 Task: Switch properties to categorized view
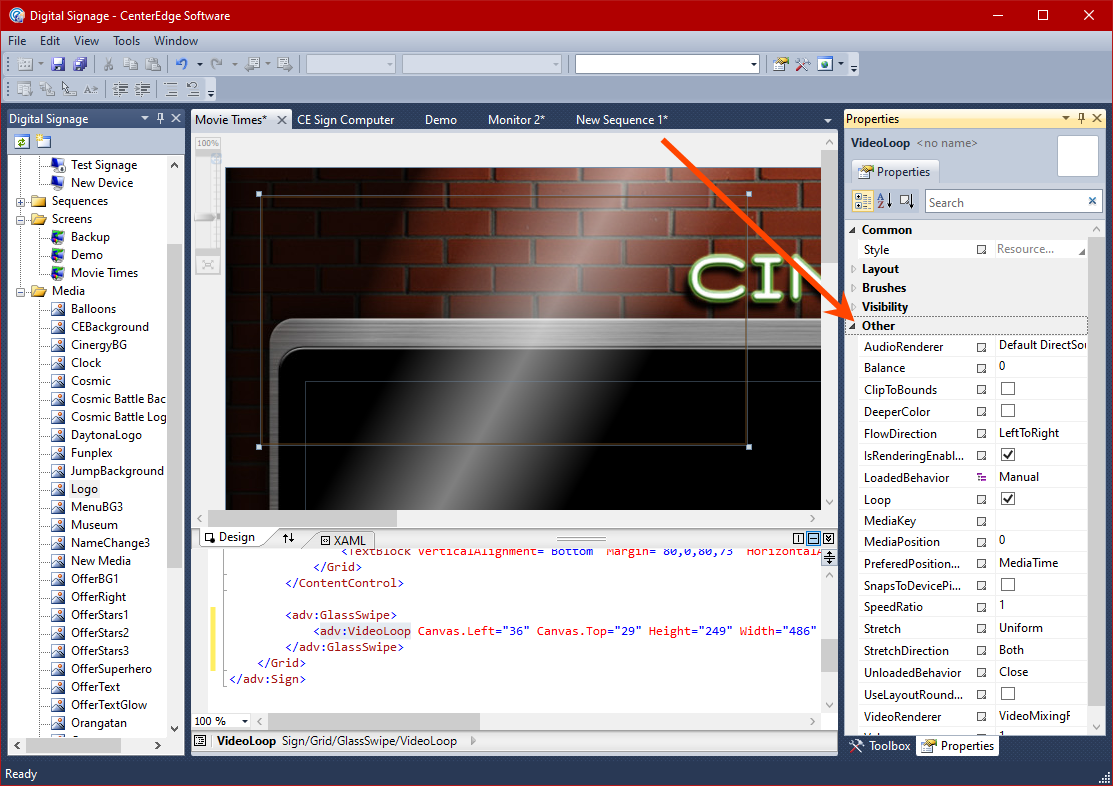863,202
